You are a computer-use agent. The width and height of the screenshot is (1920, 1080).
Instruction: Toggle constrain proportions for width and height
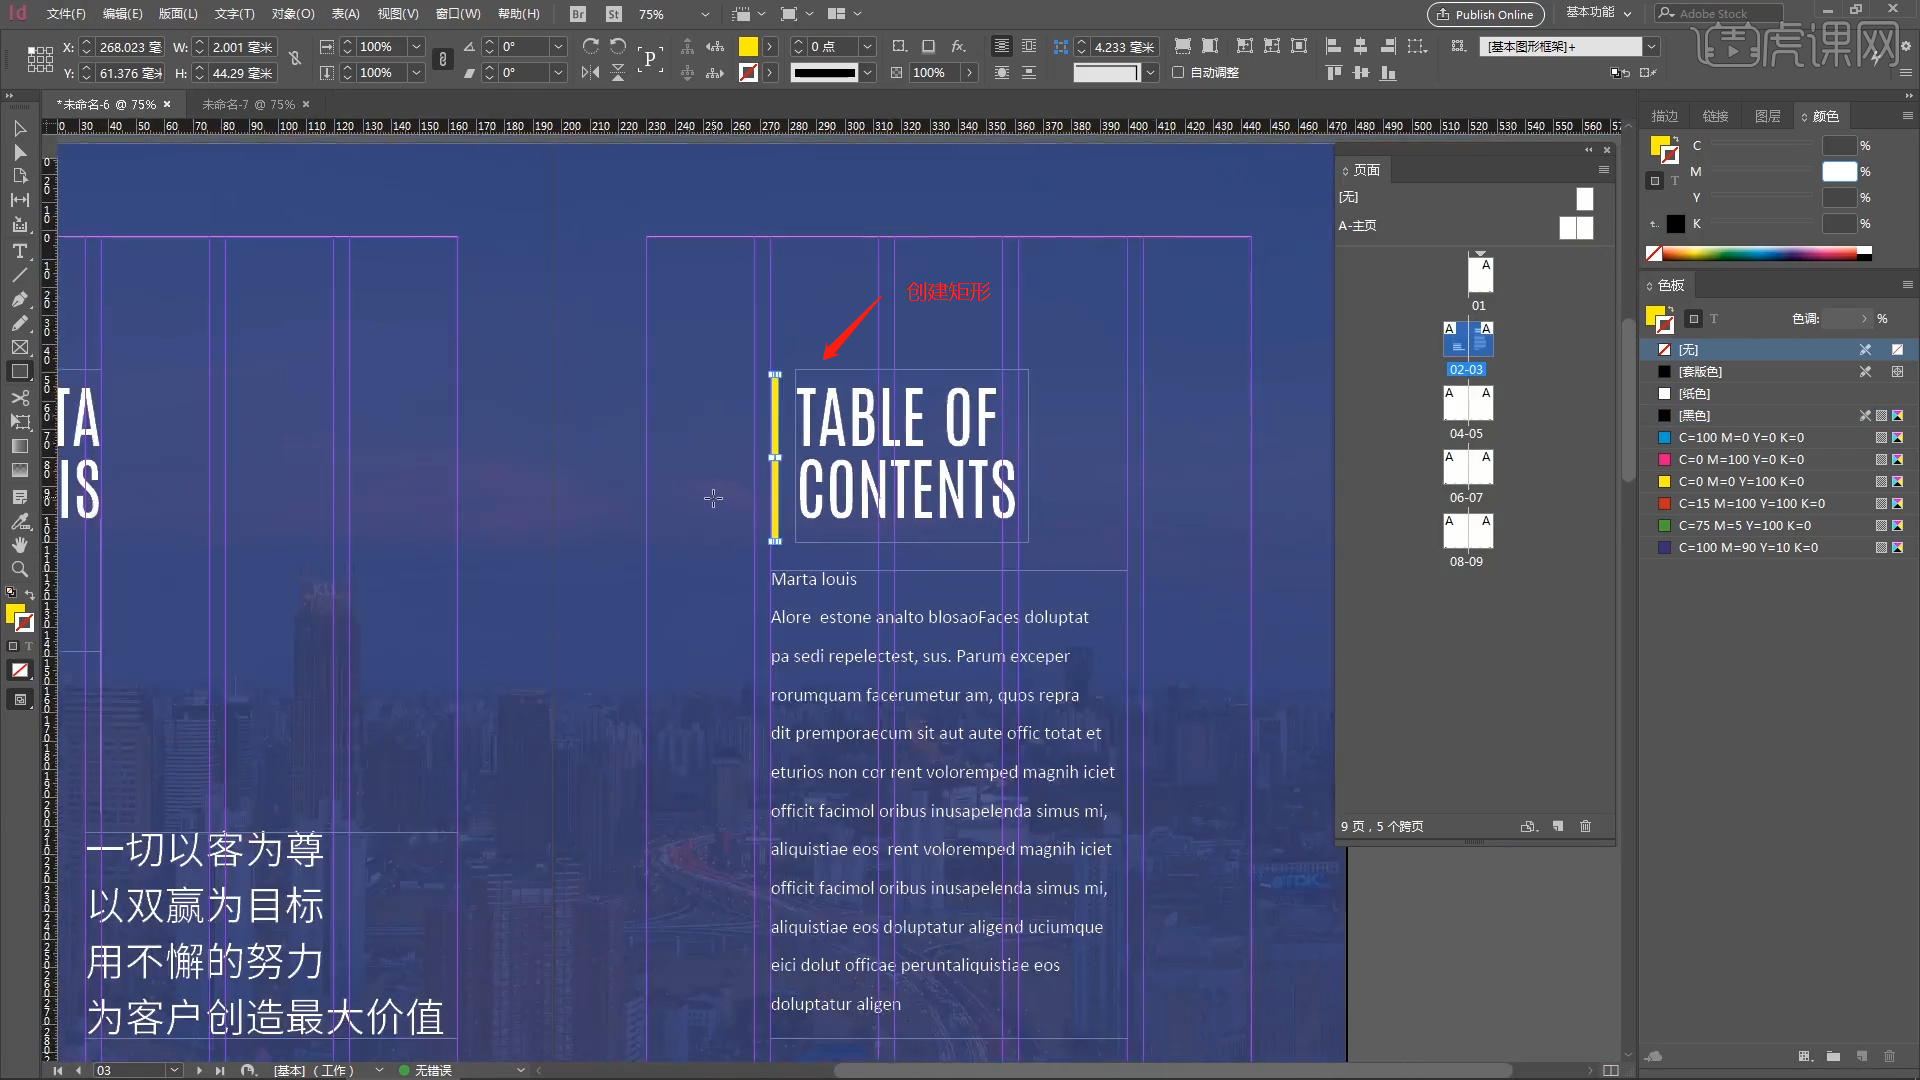295,59
